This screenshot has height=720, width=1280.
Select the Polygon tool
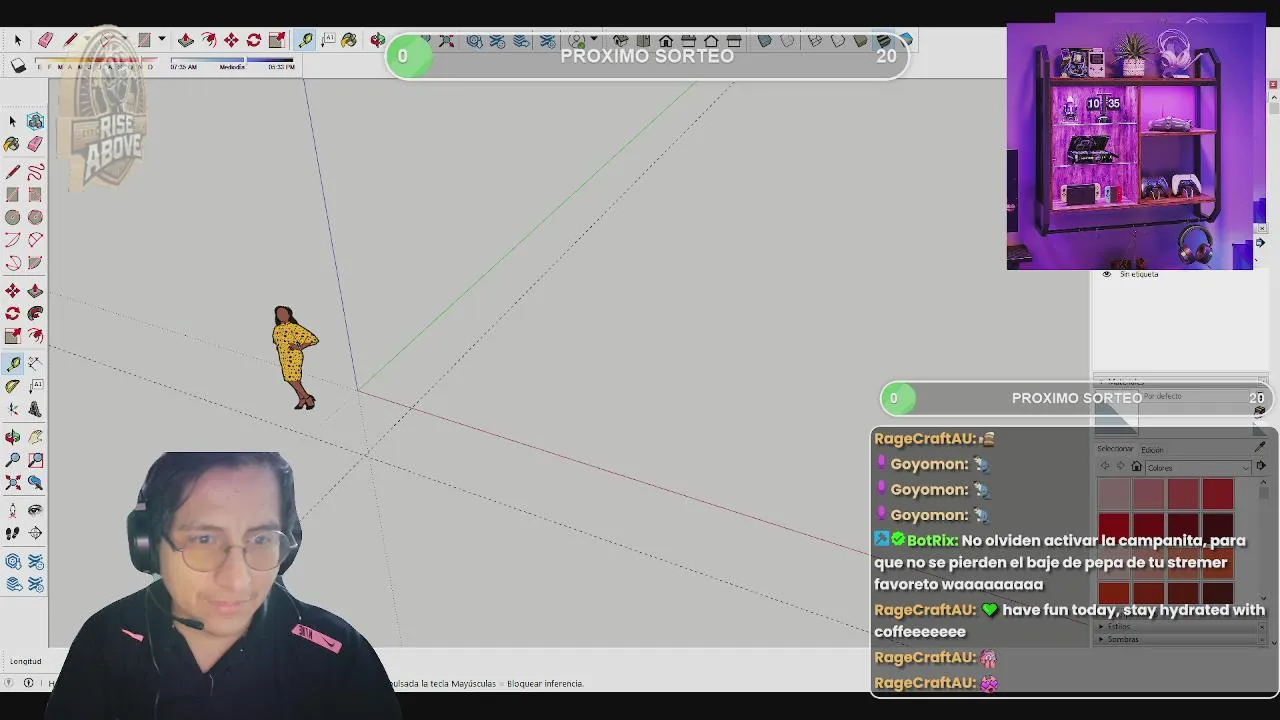(35, 217)
